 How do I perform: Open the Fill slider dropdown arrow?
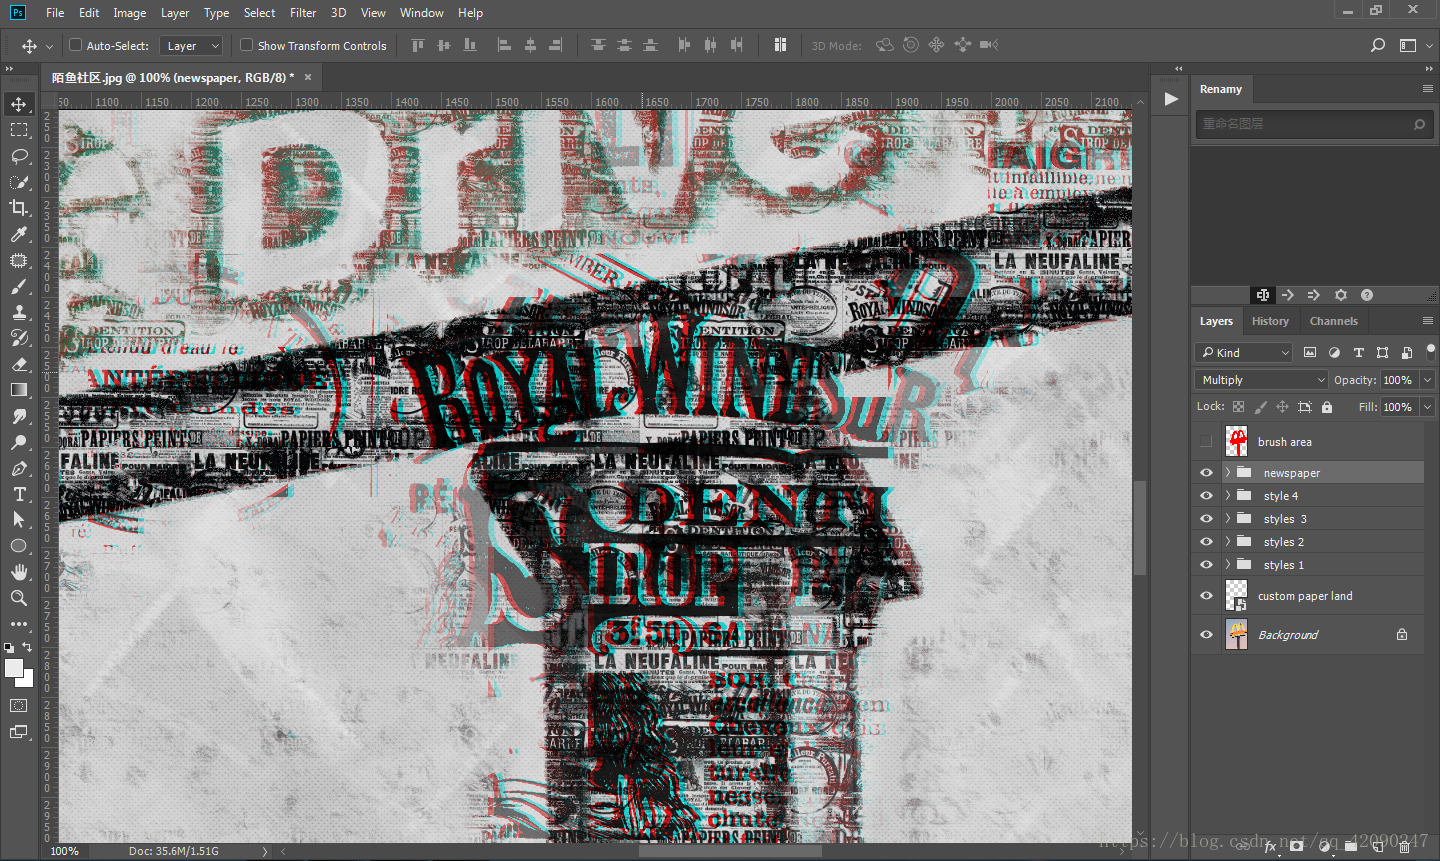click(1427, 407)
